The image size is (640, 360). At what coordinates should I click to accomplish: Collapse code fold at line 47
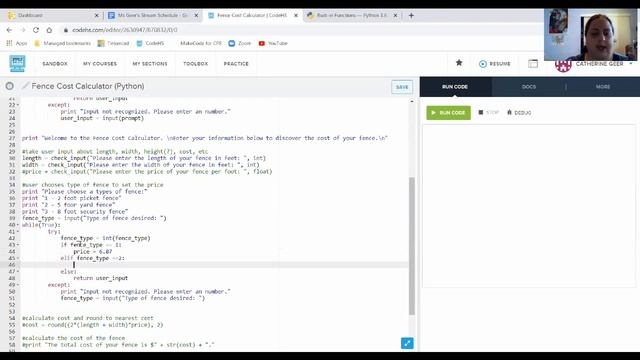tap(18, 271)
